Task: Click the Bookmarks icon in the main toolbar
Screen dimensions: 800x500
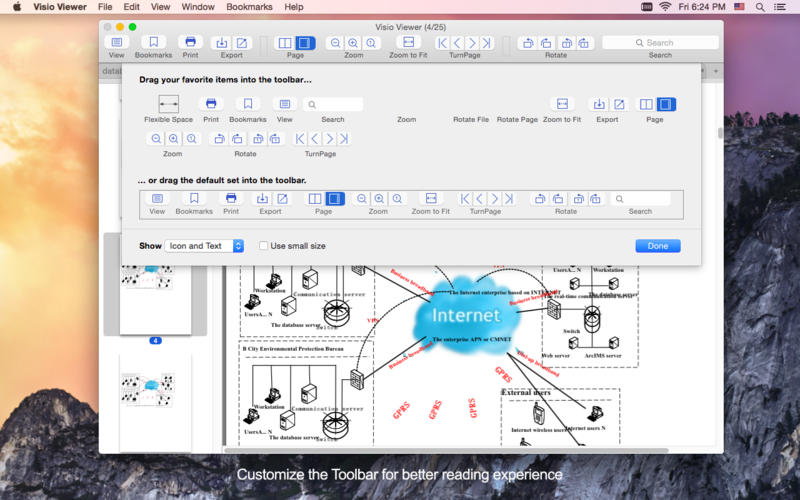Action: coord(153,43)
